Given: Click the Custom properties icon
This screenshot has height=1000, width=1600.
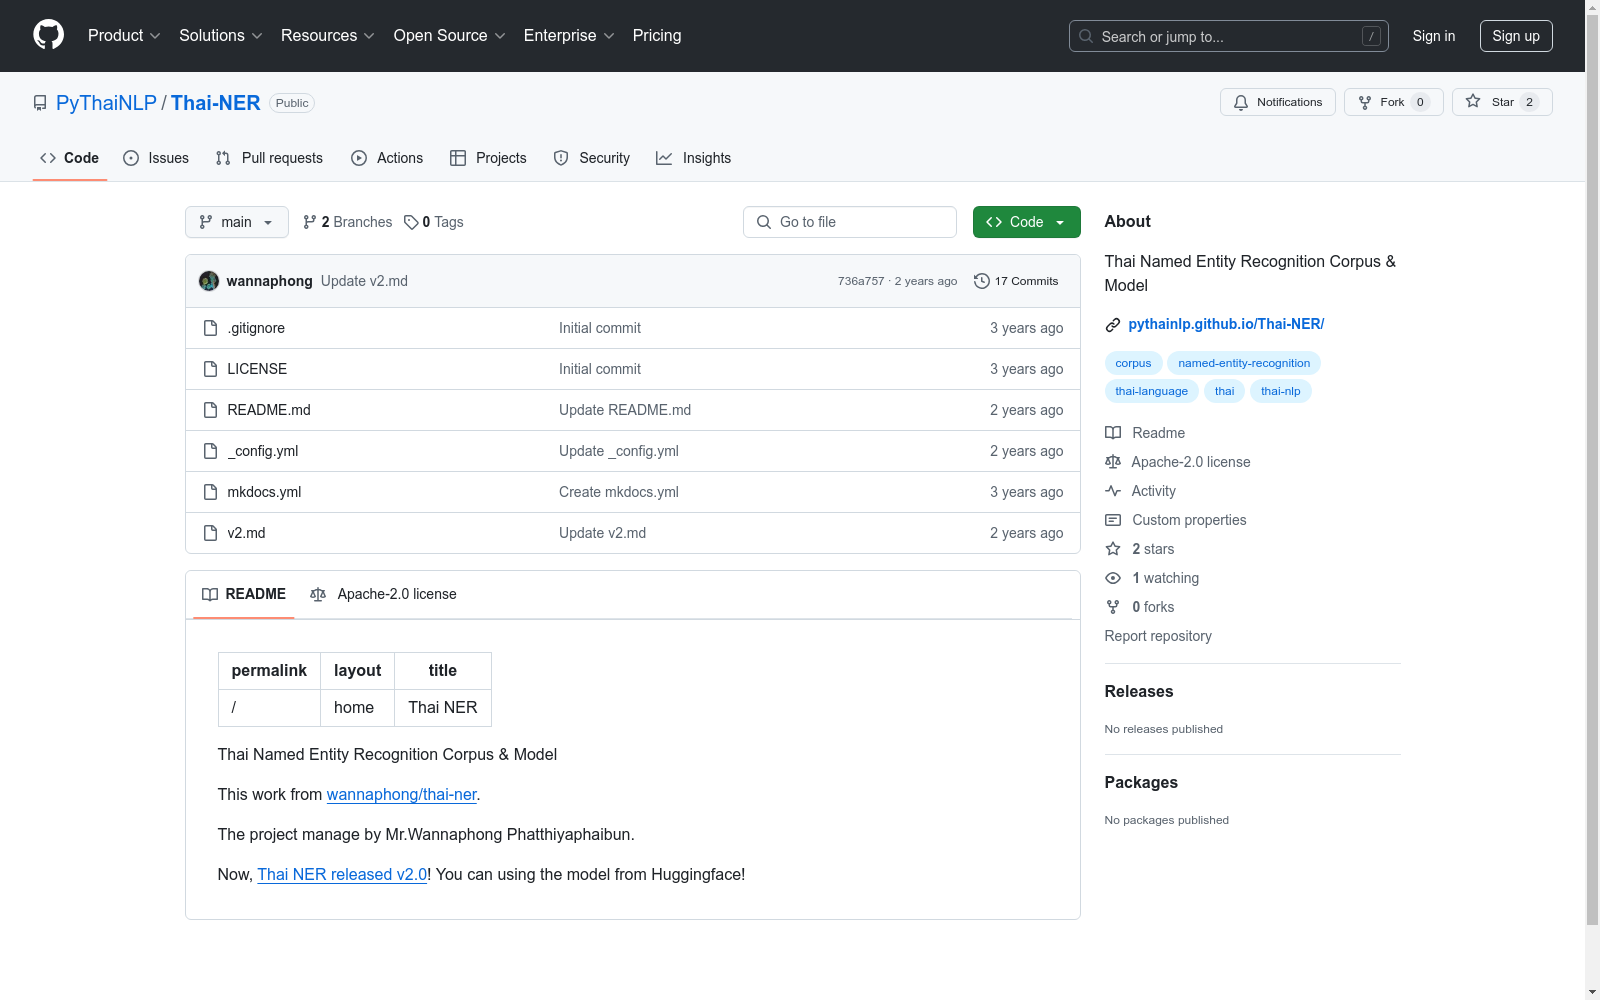Looking at the screenshot, I should (x=1113, y=520).
